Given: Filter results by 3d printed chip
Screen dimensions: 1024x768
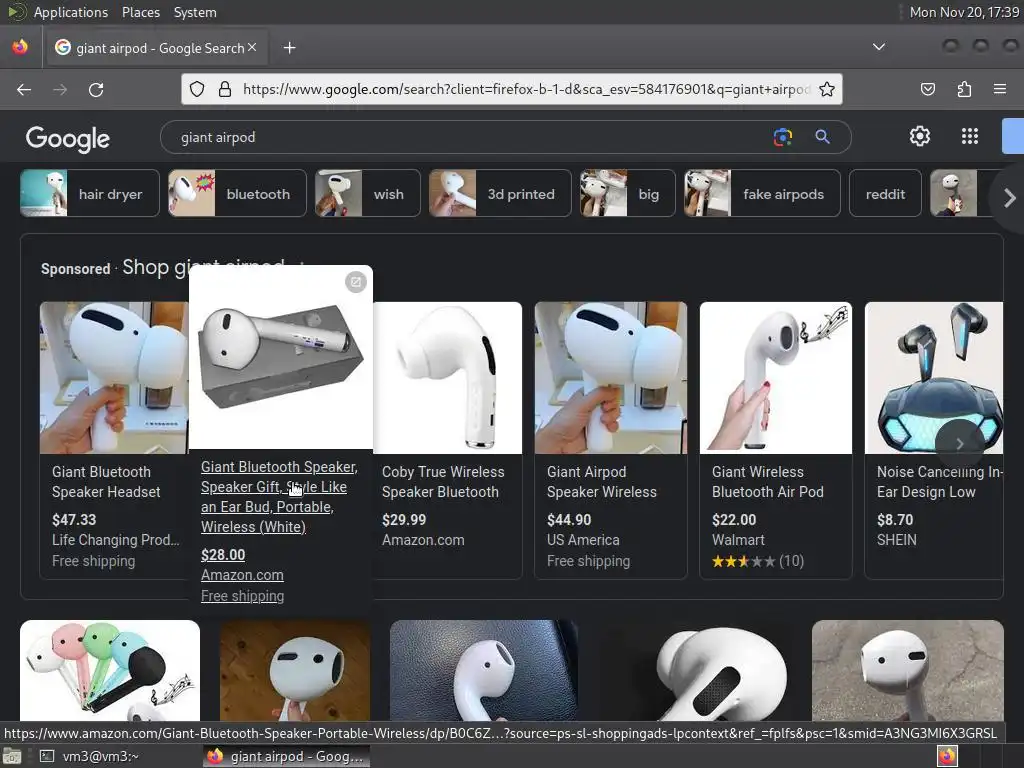Looking at the screenshot, I should click(500, 193).
